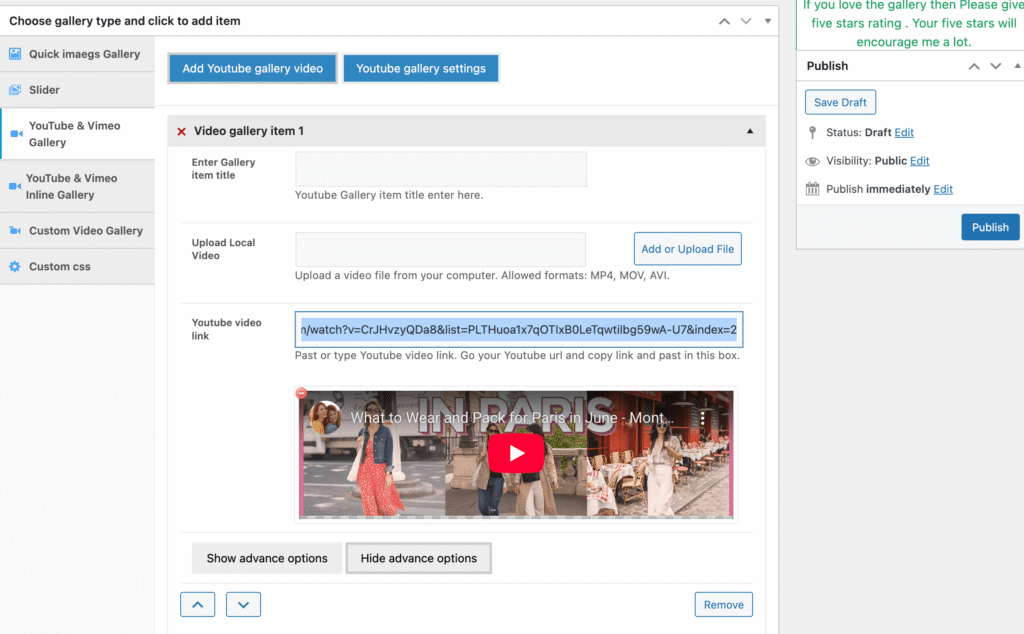Click the red remove icon on video thumbnail
This screenshot has height=634, width=1024.
click(x=302, y=394)
